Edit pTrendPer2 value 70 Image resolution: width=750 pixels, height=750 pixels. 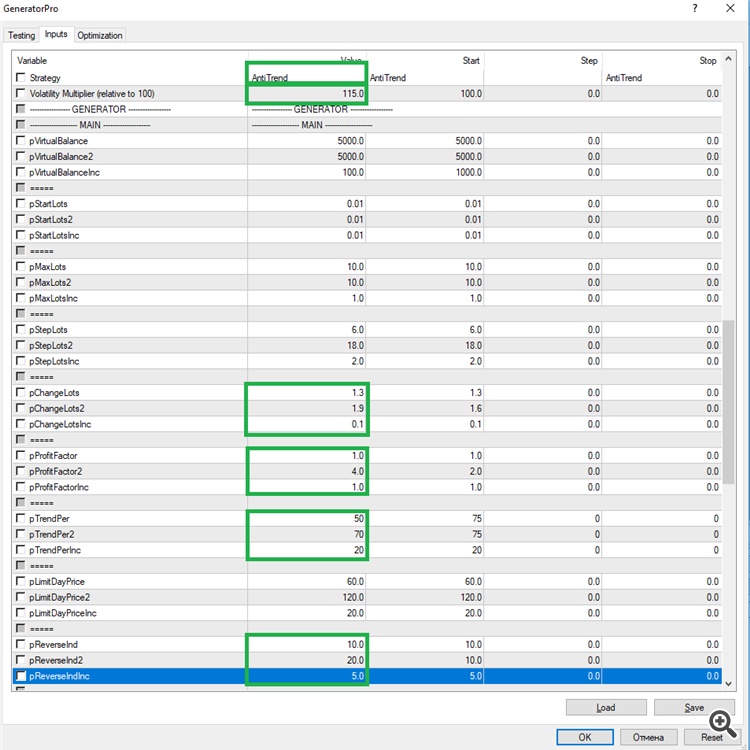click(307, 534)
